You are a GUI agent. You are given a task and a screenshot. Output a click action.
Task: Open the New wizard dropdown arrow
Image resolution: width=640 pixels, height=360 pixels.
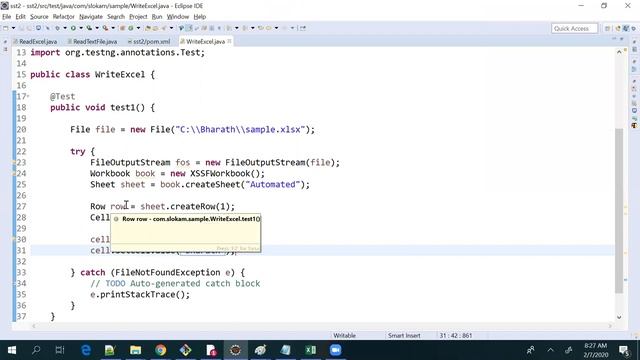click(13, 28)
